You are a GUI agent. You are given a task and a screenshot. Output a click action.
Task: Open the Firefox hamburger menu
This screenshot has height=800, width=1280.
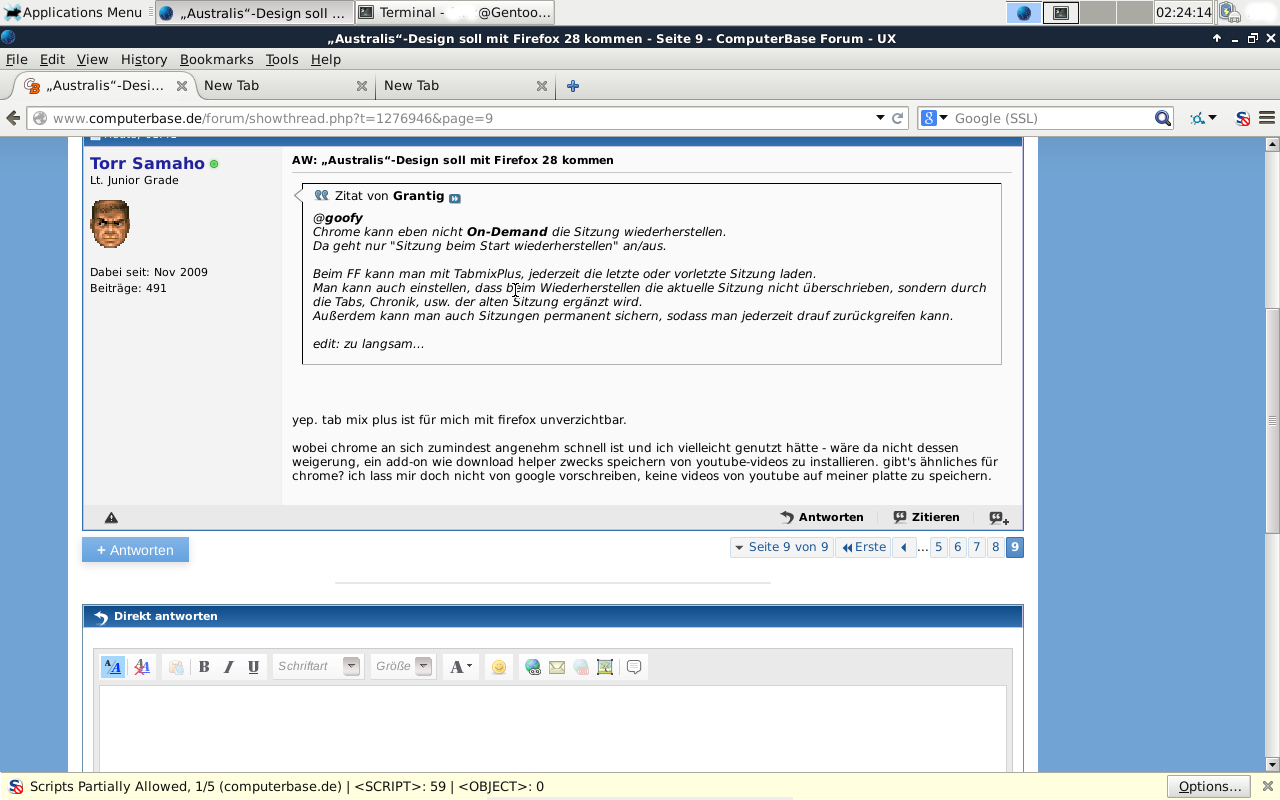[1267, 118]
